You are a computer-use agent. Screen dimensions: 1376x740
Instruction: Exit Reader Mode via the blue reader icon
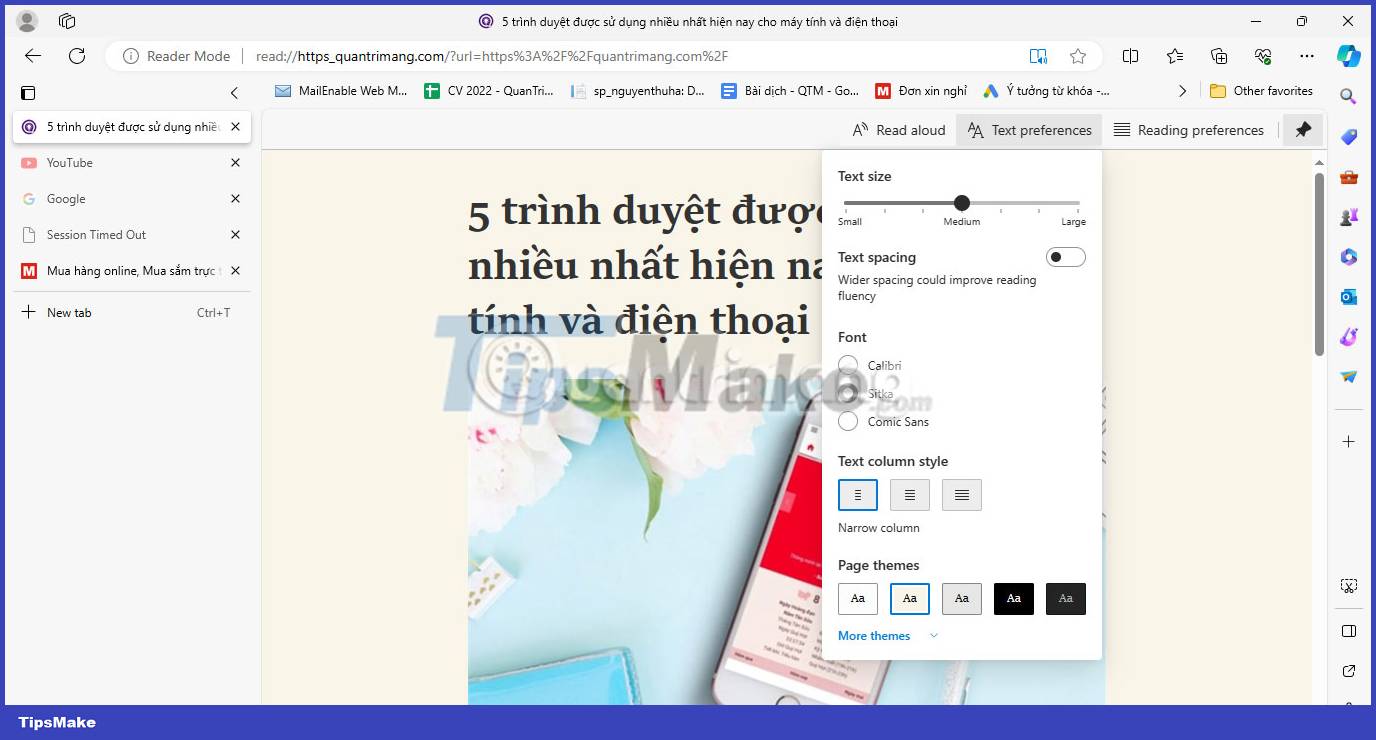click(1038, 56)
